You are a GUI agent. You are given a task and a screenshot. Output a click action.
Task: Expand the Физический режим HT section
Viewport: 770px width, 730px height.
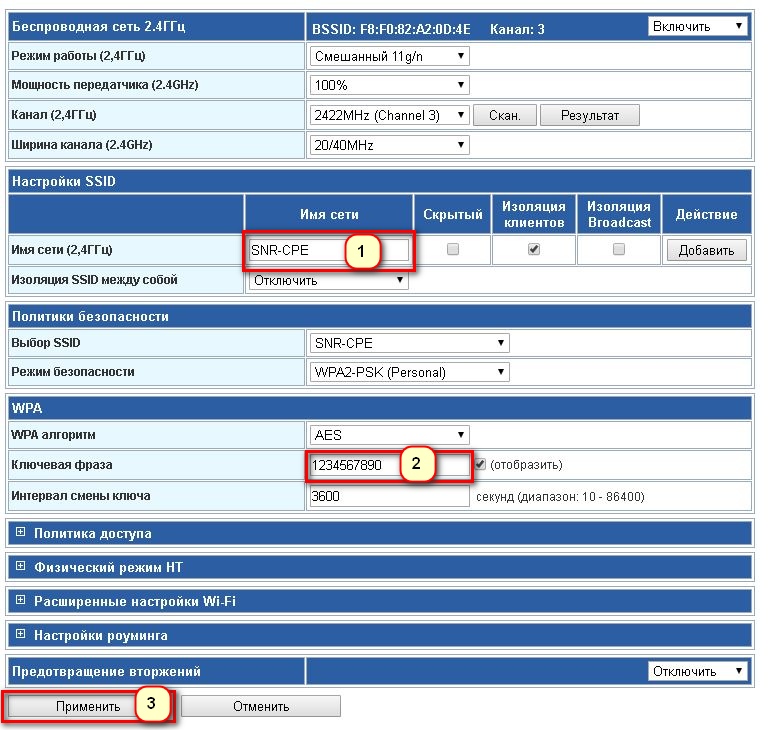(20, 567)
